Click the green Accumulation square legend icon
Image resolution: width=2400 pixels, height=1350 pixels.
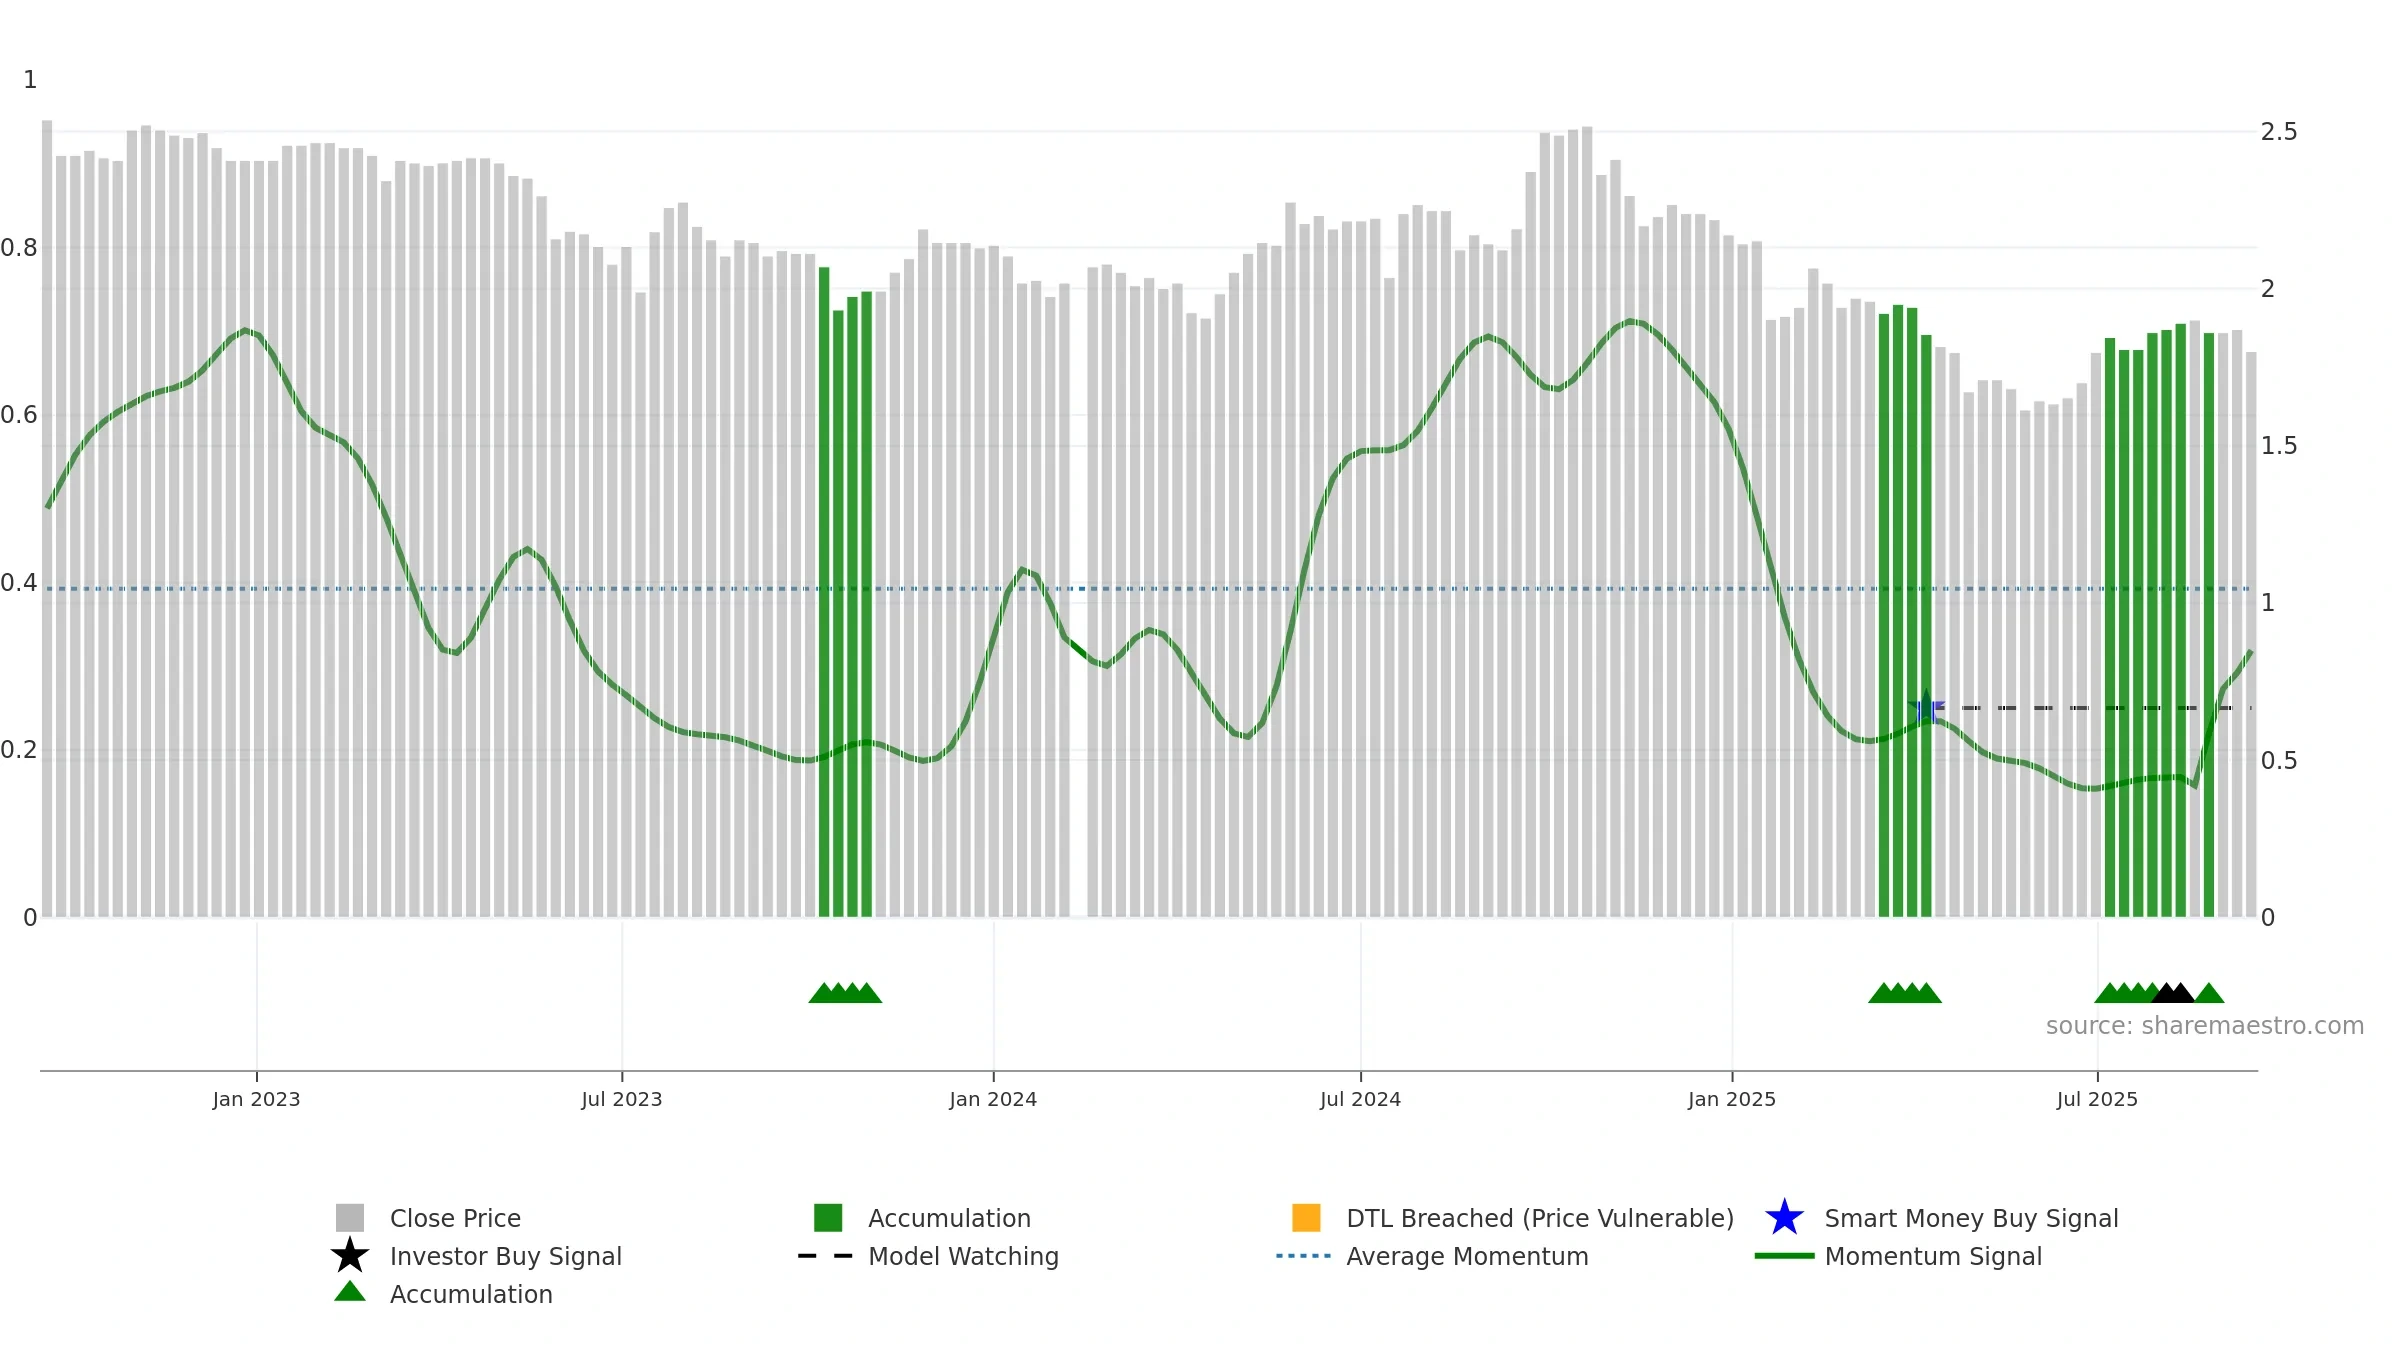828,1217
